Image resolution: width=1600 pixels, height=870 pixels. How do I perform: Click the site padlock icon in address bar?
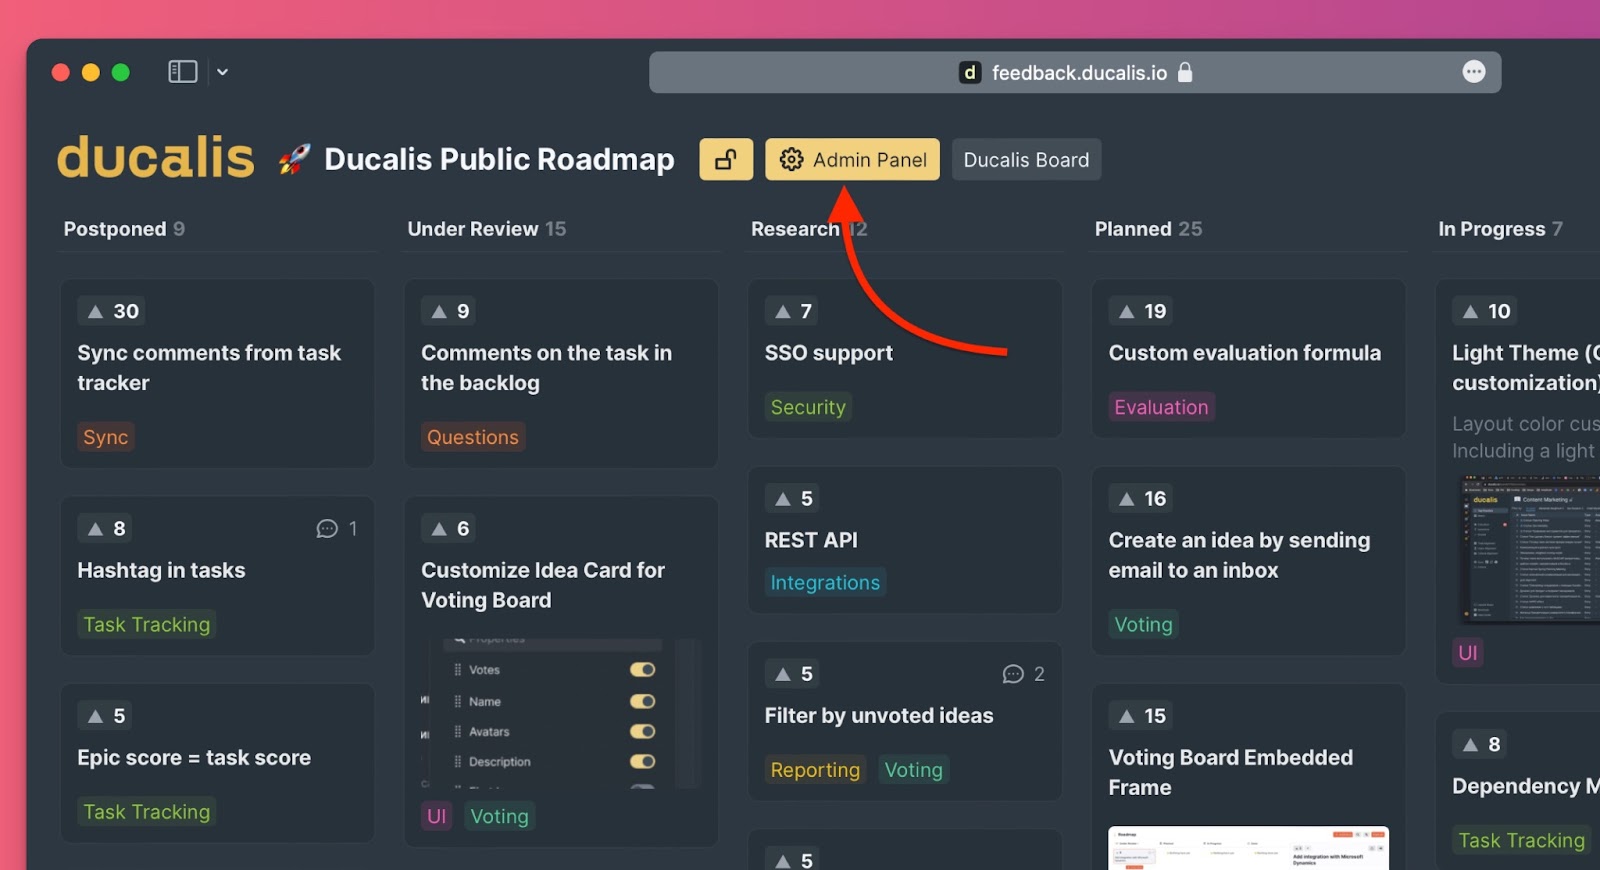click(1186, 72)
